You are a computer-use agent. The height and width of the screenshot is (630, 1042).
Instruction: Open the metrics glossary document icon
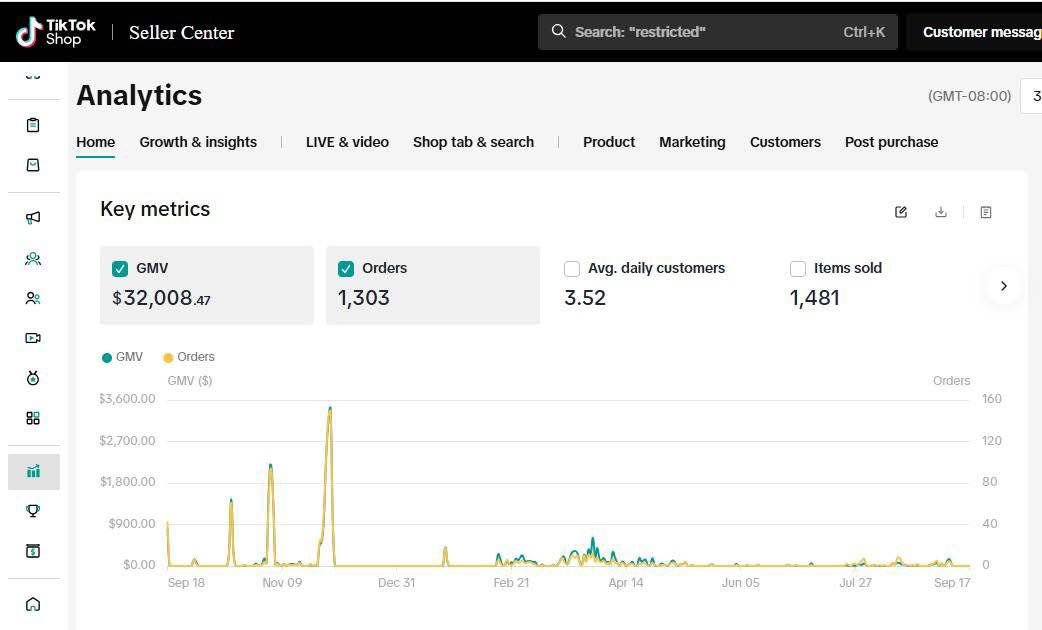(x=986, y=212)
